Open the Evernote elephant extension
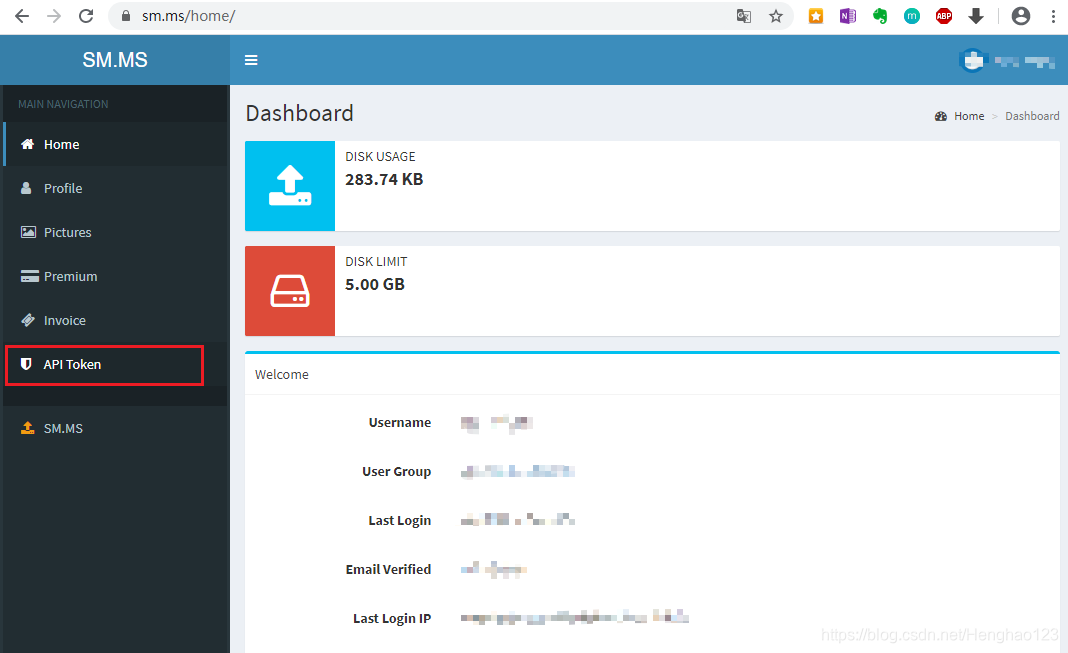Viewport: 1068px width, 653px height. click(880, 16)
